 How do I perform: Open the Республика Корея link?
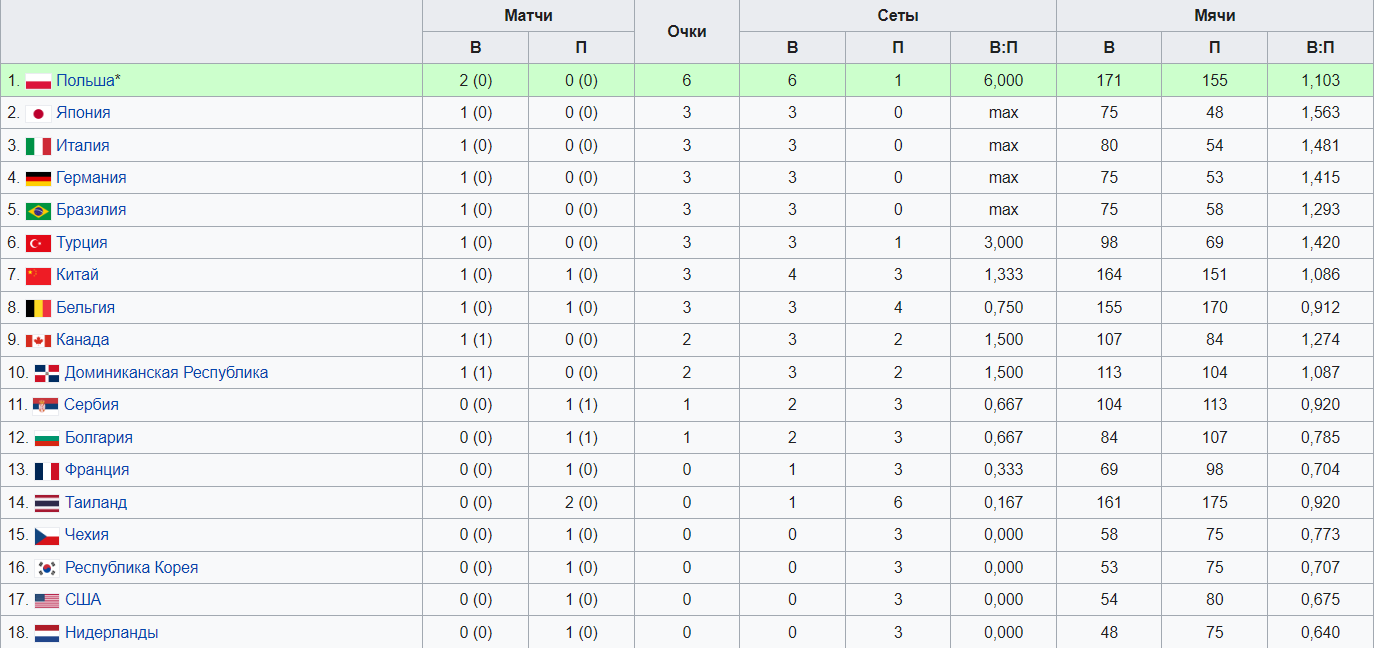[x=131, y=568]
